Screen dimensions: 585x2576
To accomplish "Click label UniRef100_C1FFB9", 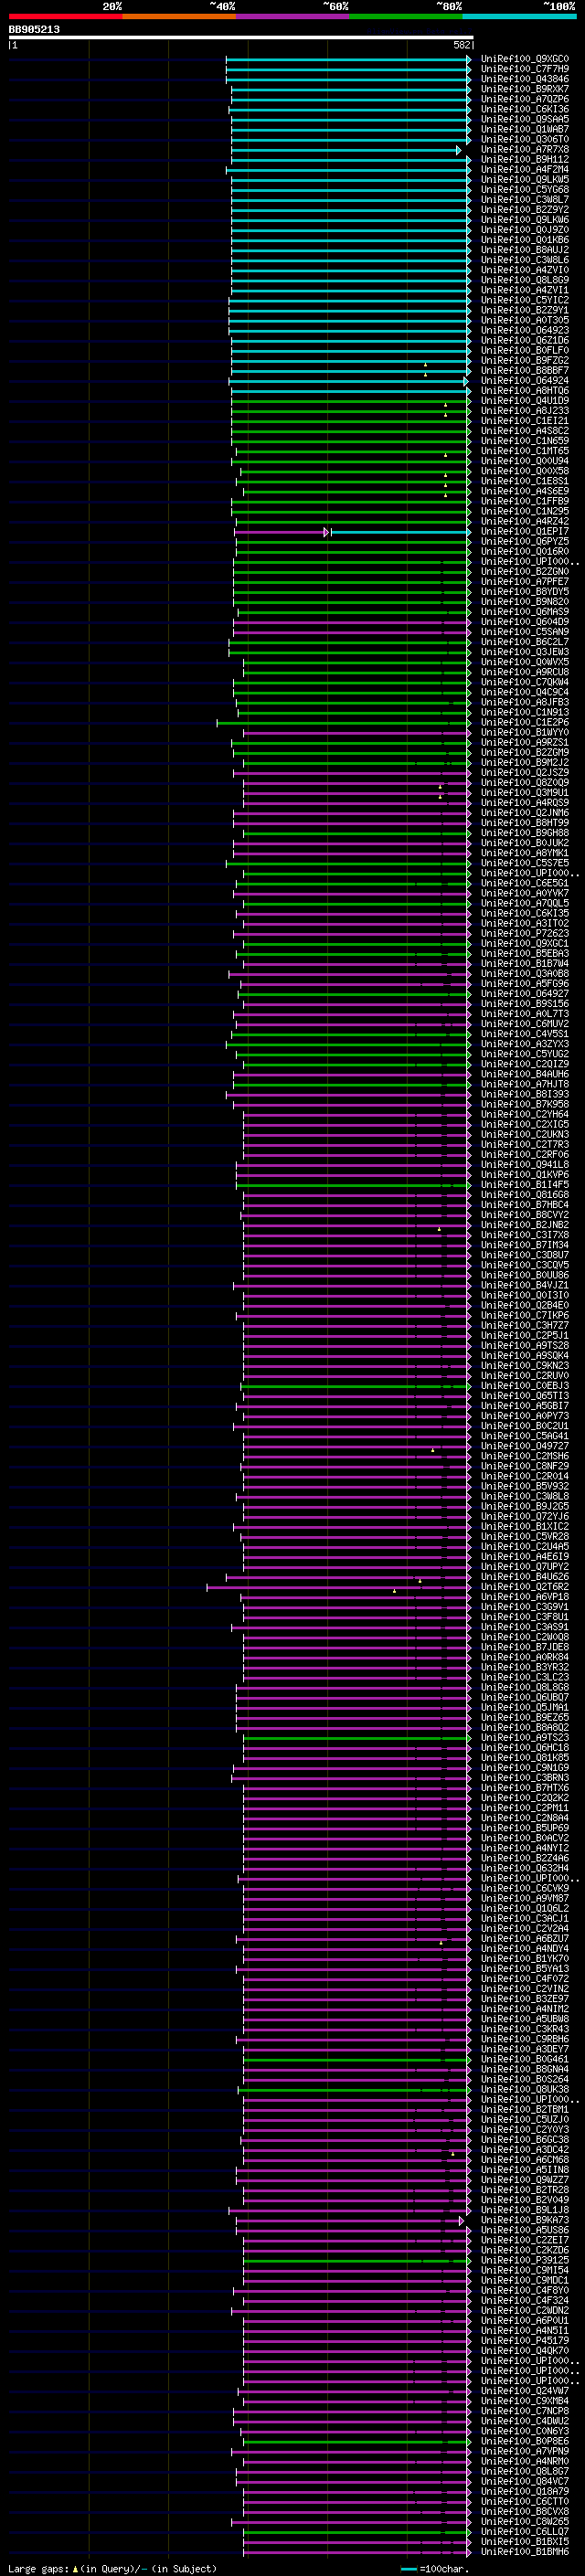I will click(525, 501).
